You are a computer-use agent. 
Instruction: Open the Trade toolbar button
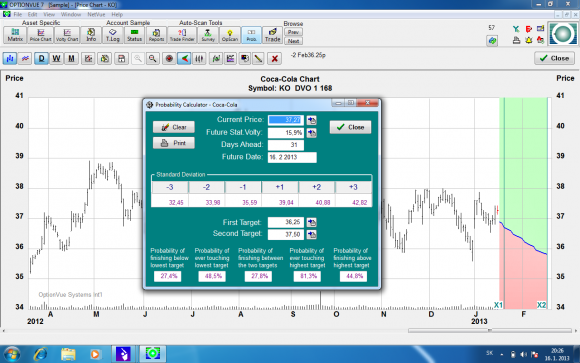[273, 35]
